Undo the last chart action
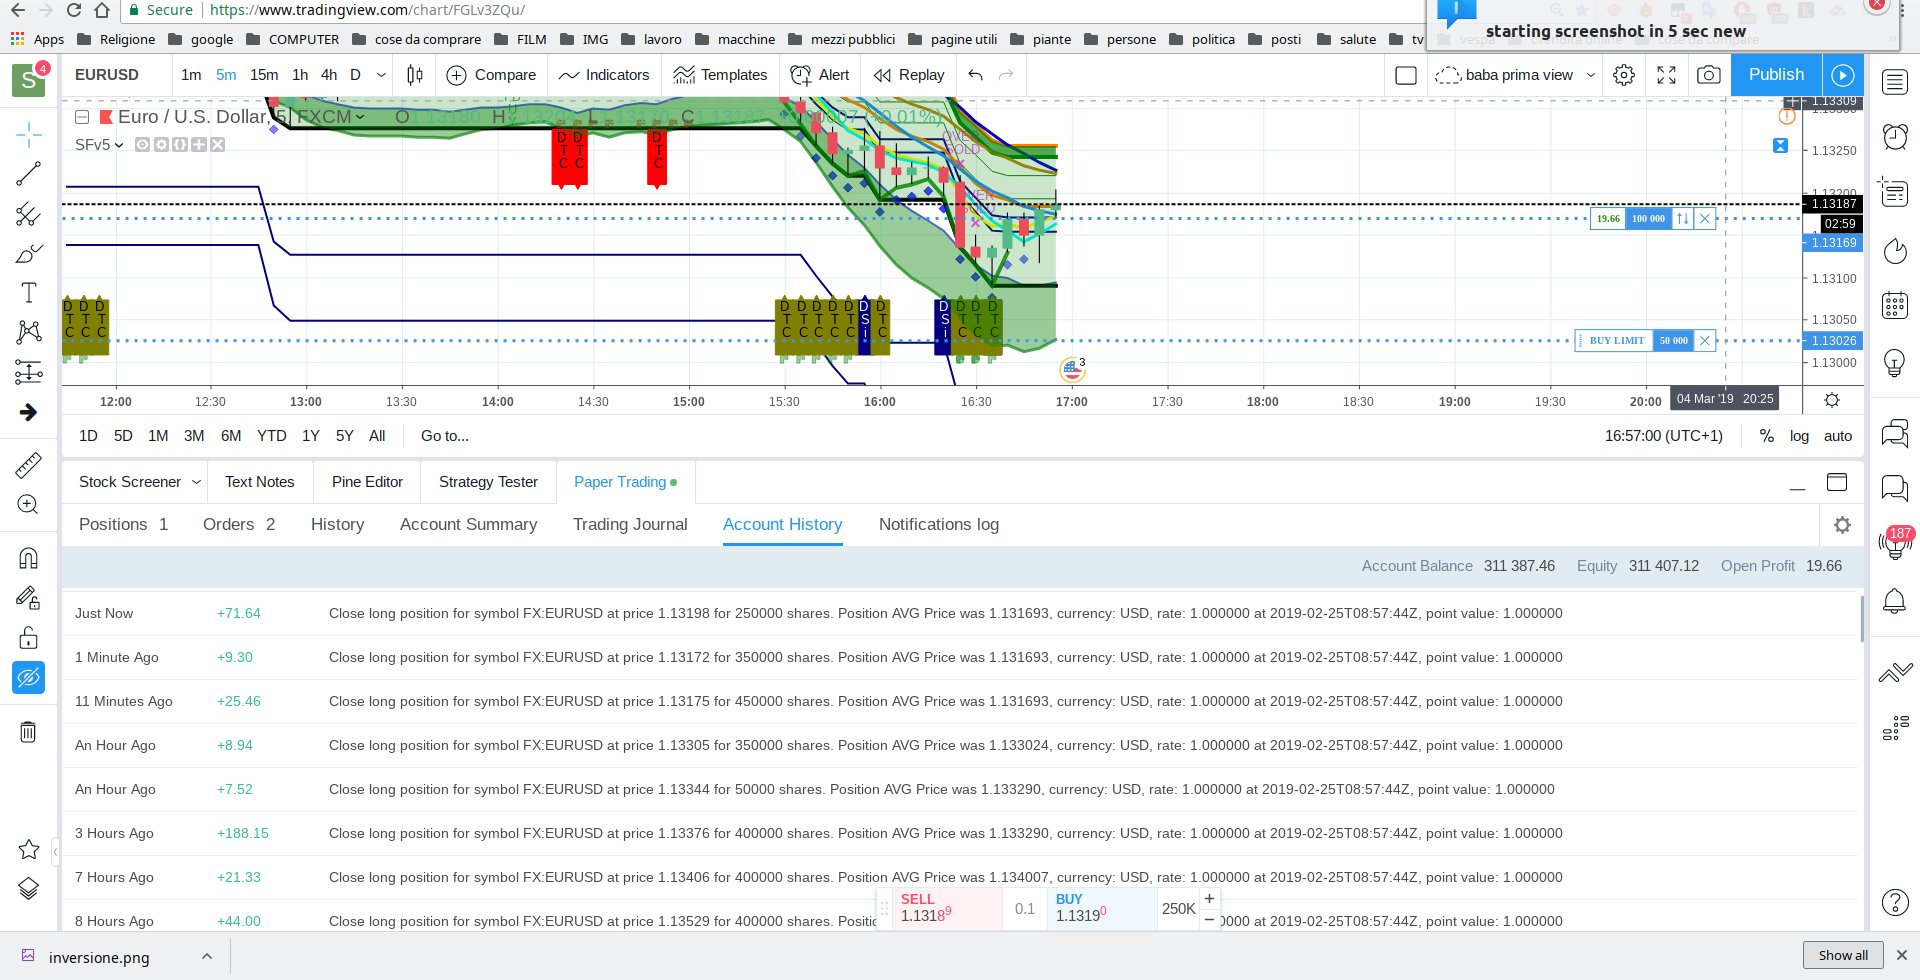This screenshot has width=1920, height=980. [x=976, y=75]
